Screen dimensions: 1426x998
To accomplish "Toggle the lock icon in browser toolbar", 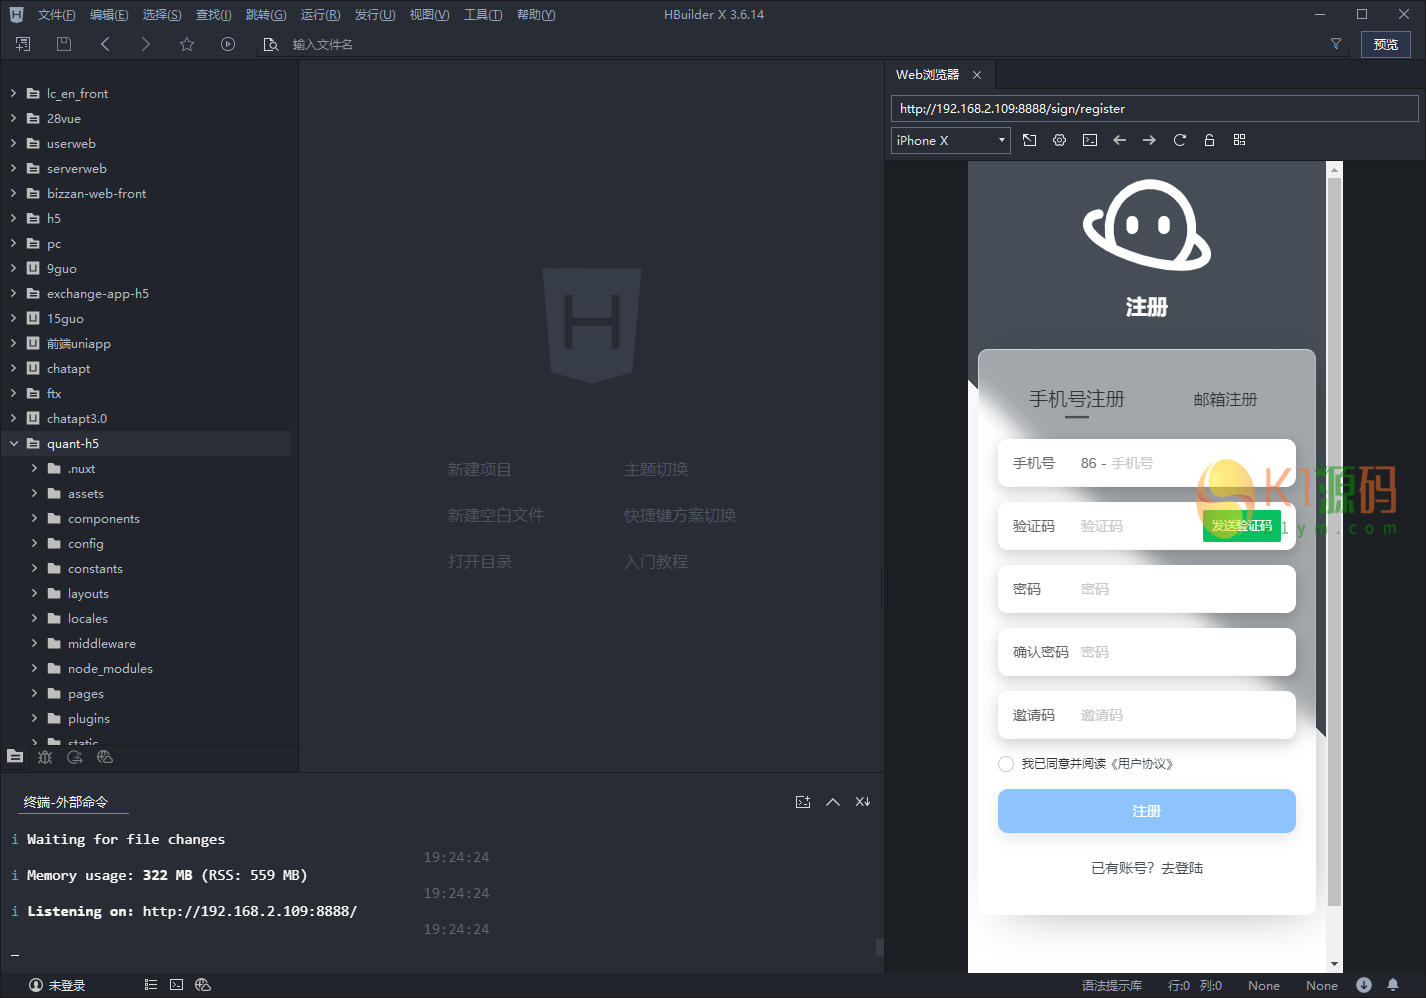I will pyautogui.click(x=1209, y=140).
